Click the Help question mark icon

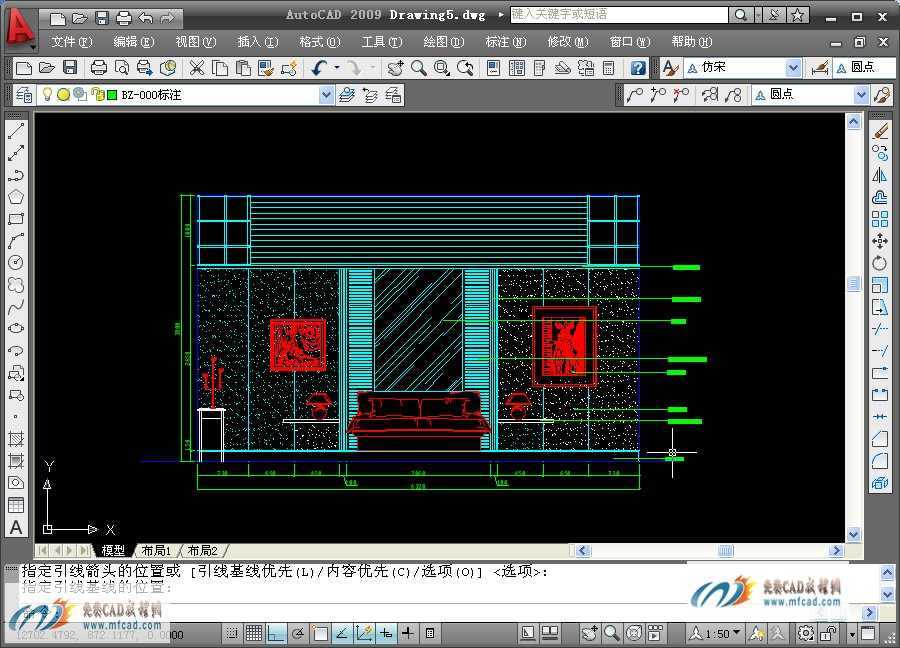click(638, 68)
